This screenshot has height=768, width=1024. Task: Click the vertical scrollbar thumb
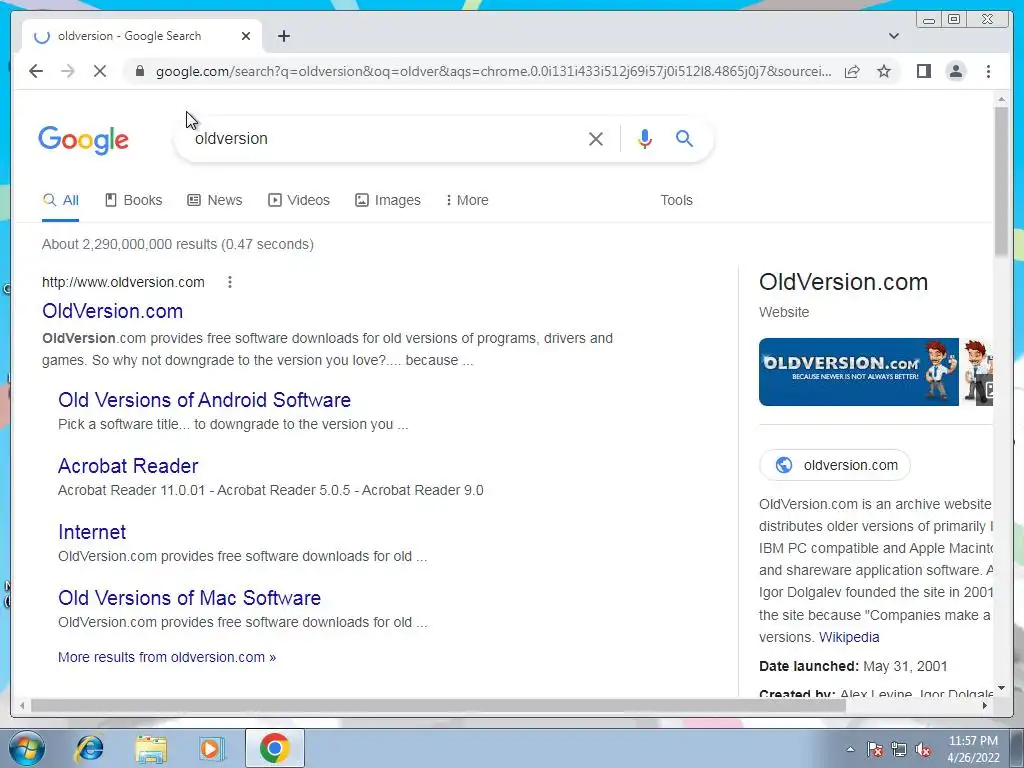[x=1000, y=181]
